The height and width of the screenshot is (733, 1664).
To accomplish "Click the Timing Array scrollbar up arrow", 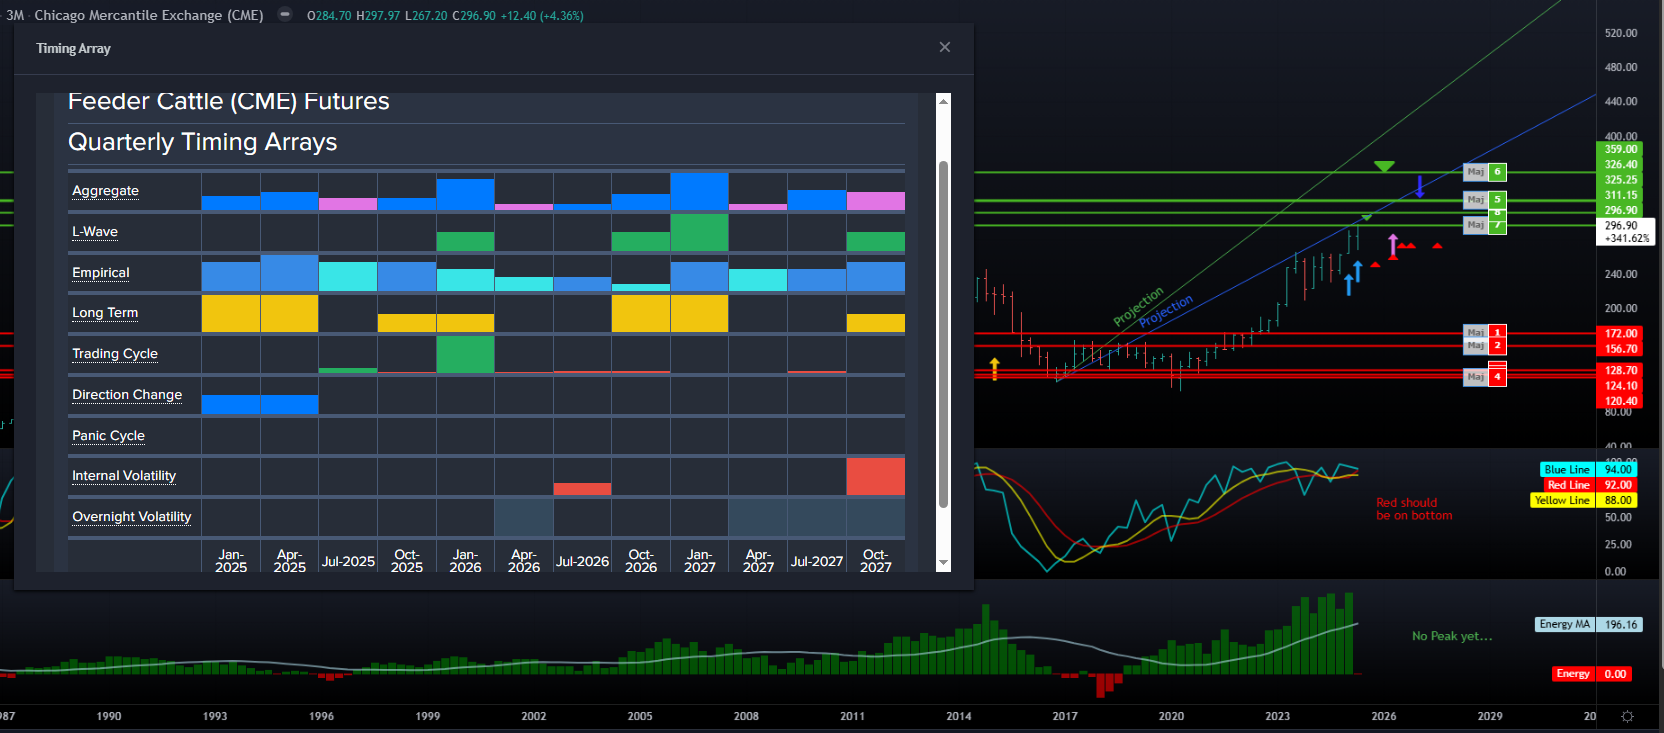I will [x=943, y=101].
